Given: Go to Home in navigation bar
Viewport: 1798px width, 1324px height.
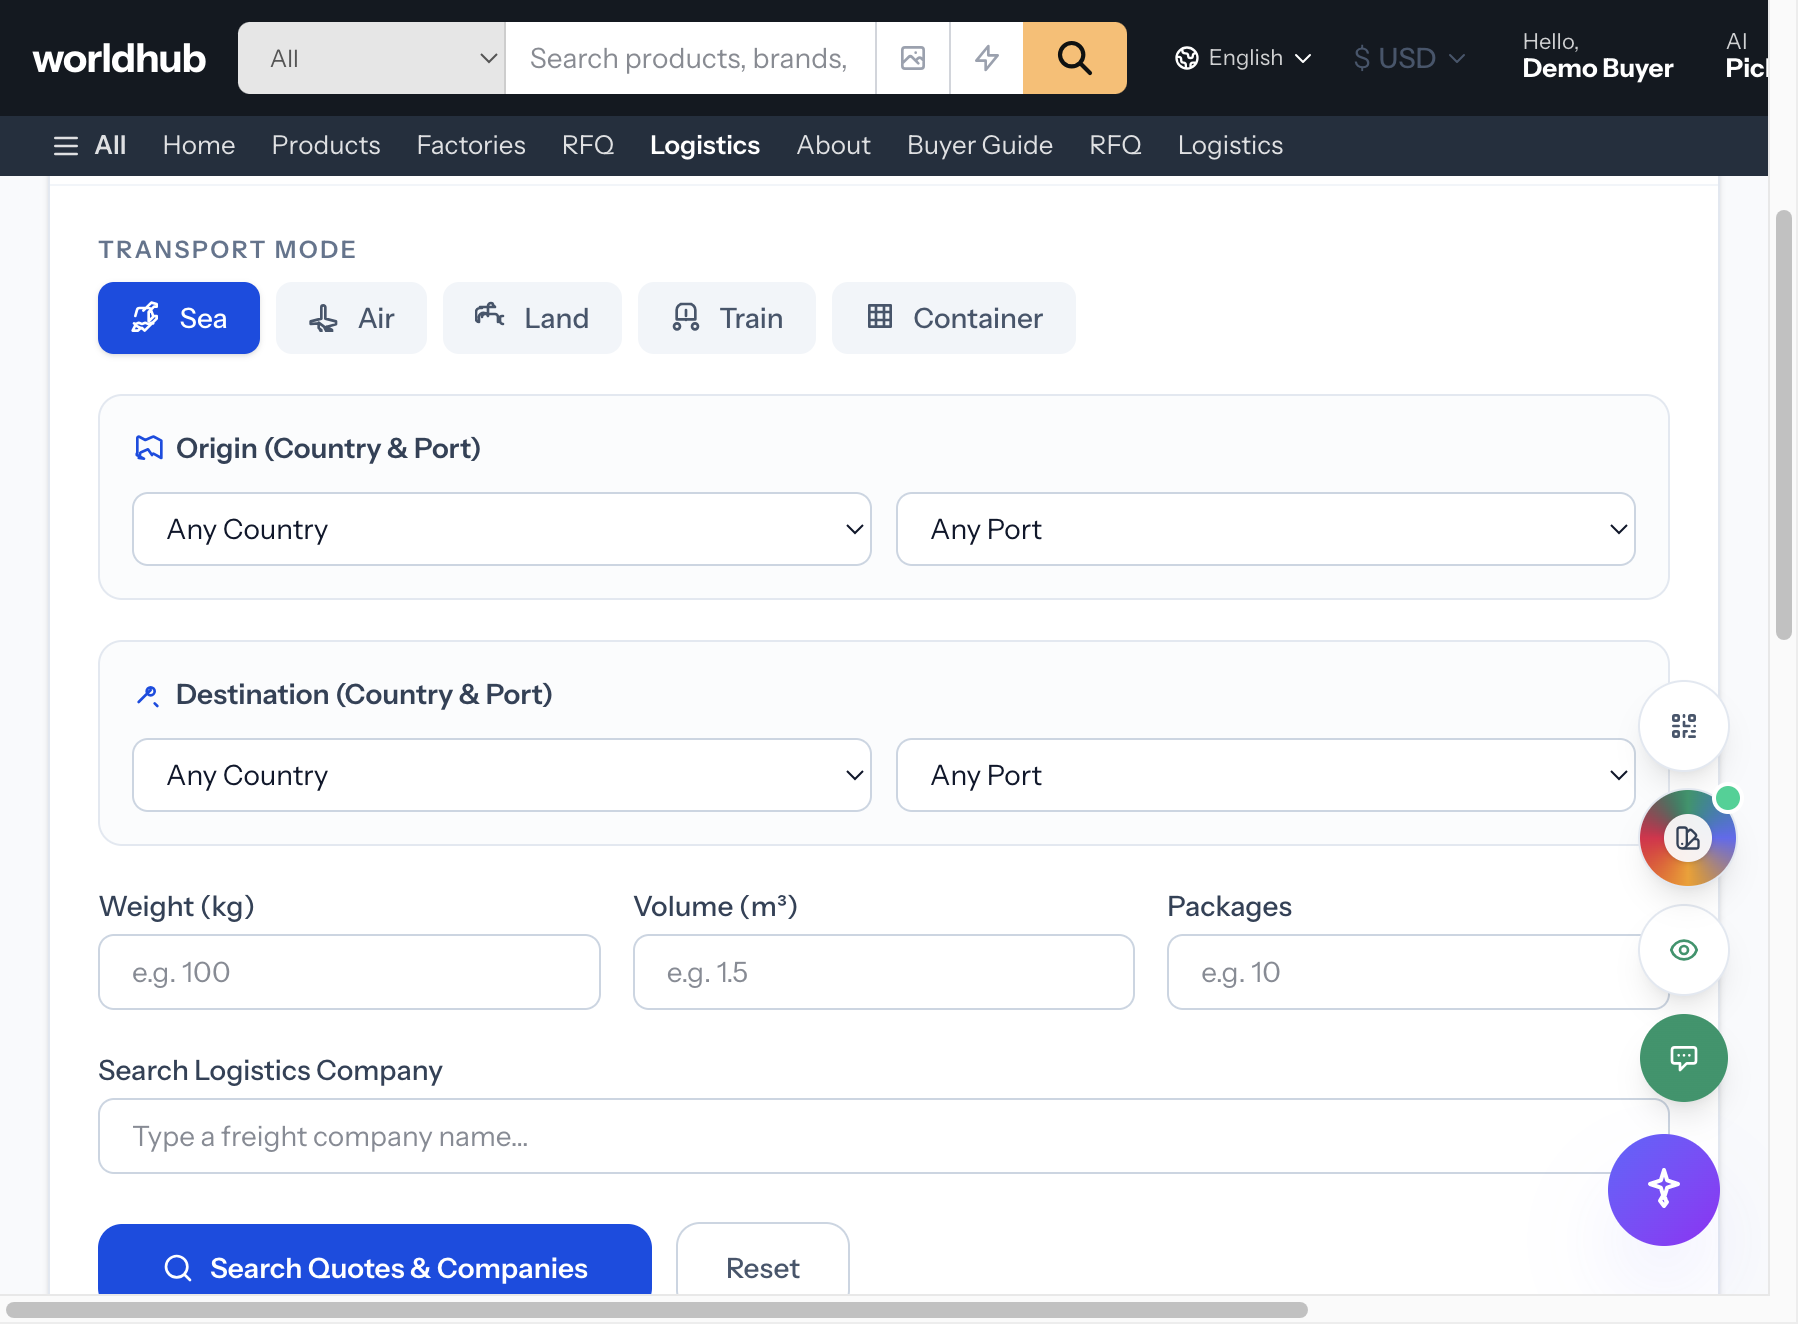Looking at the screenshot, I should 199,146.
